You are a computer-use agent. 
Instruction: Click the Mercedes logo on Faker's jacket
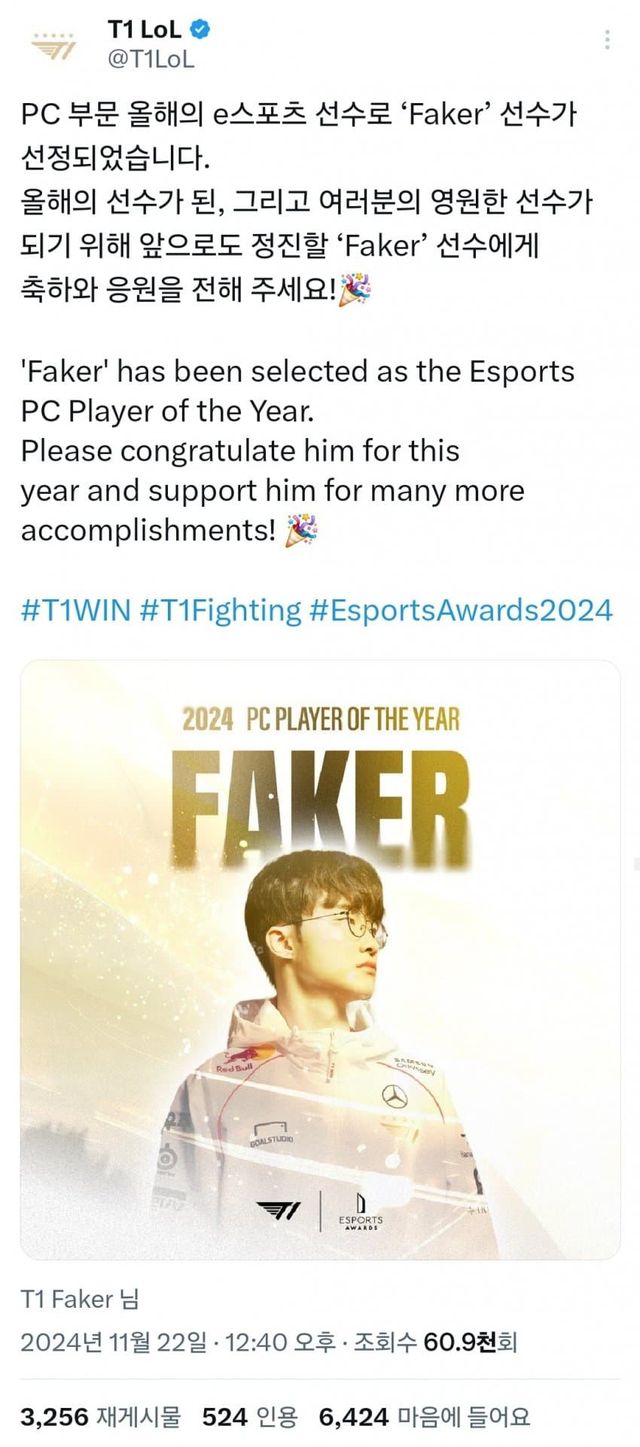pyautogui.click(x=394, y=1097)
